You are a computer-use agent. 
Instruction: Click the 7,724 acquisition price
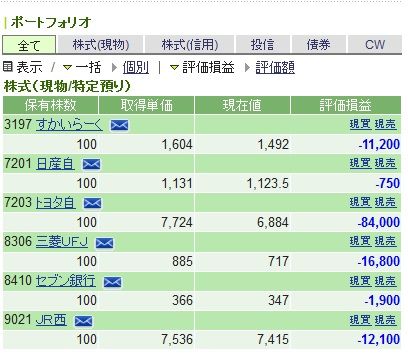coord(177,222)
